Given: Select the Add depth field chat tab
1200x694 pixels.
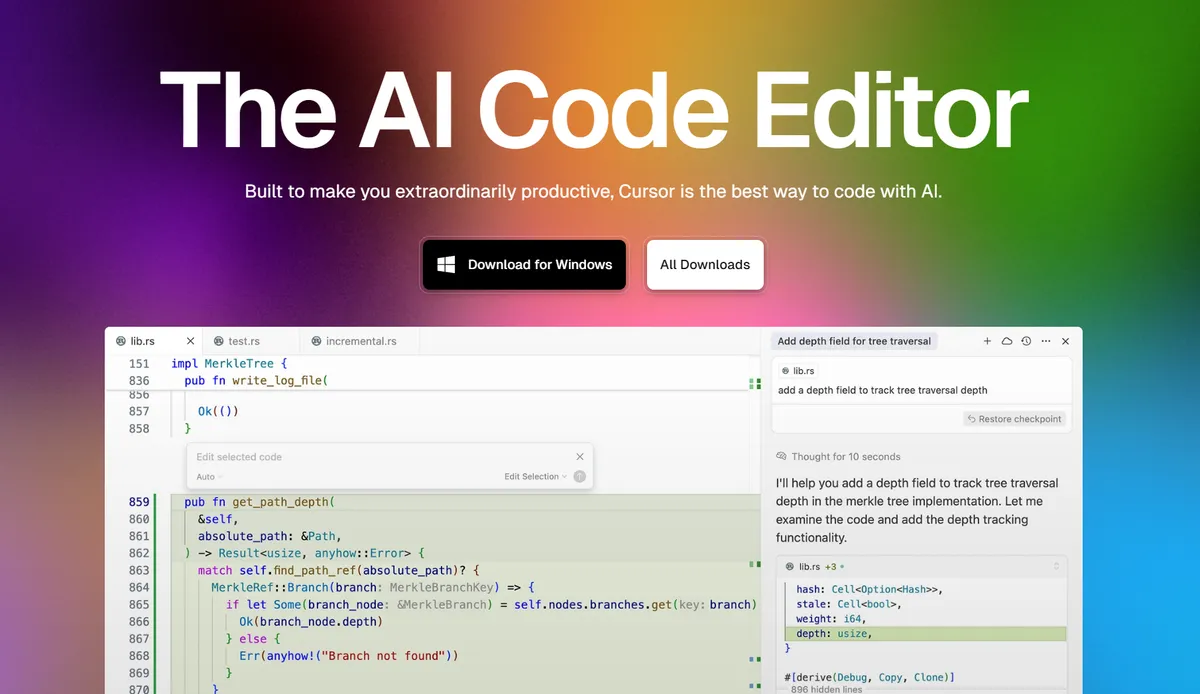Looking at the screenshot, I should (x=854, y=341).
